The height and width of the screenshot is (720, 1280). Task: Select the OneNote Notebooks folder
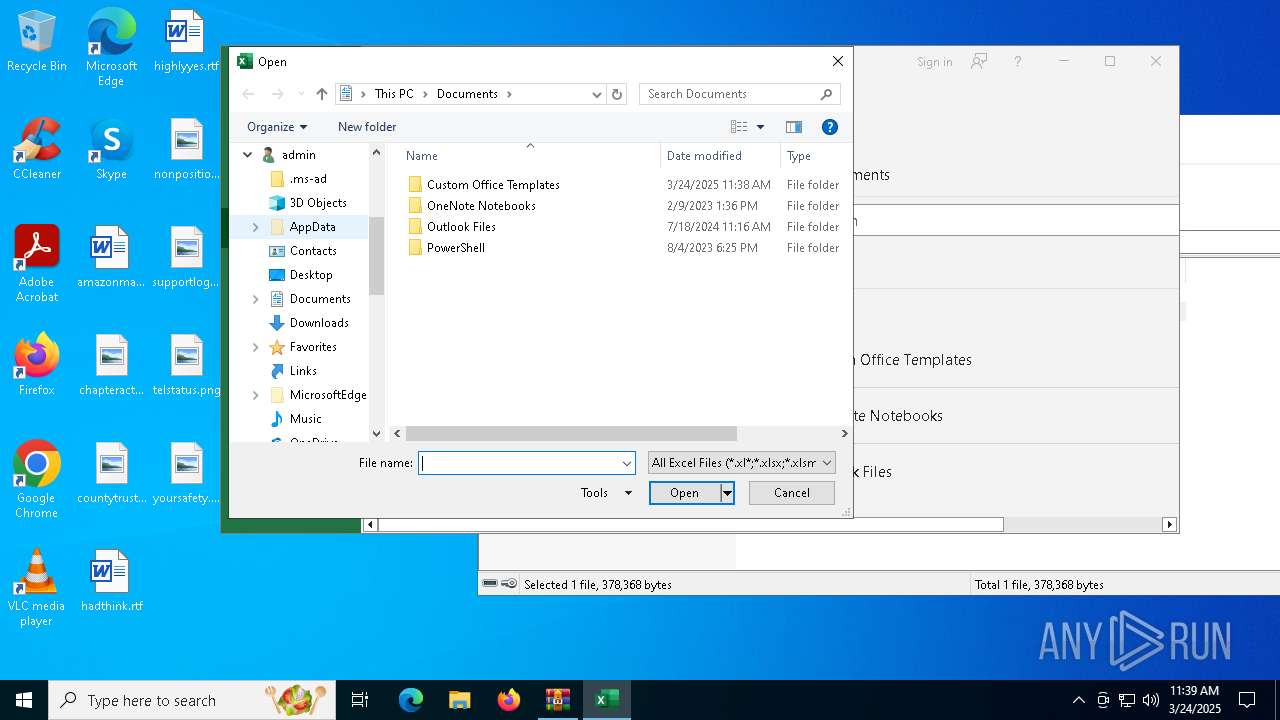[481, 206]
